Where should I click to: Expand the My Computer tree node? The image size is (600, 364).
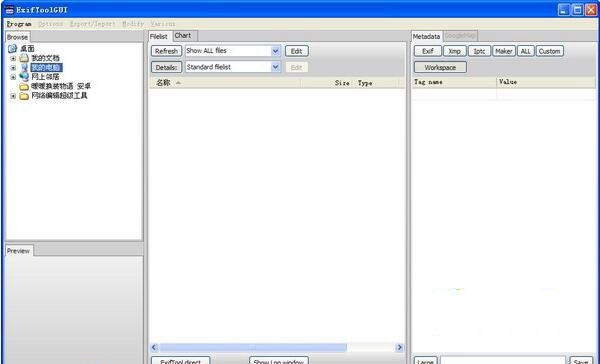tap(13, 68)
